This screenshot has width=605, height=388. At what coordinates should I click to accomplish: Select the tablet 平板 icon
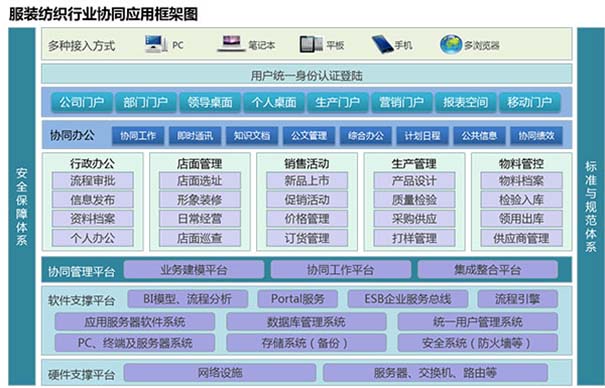click(311, 44)
